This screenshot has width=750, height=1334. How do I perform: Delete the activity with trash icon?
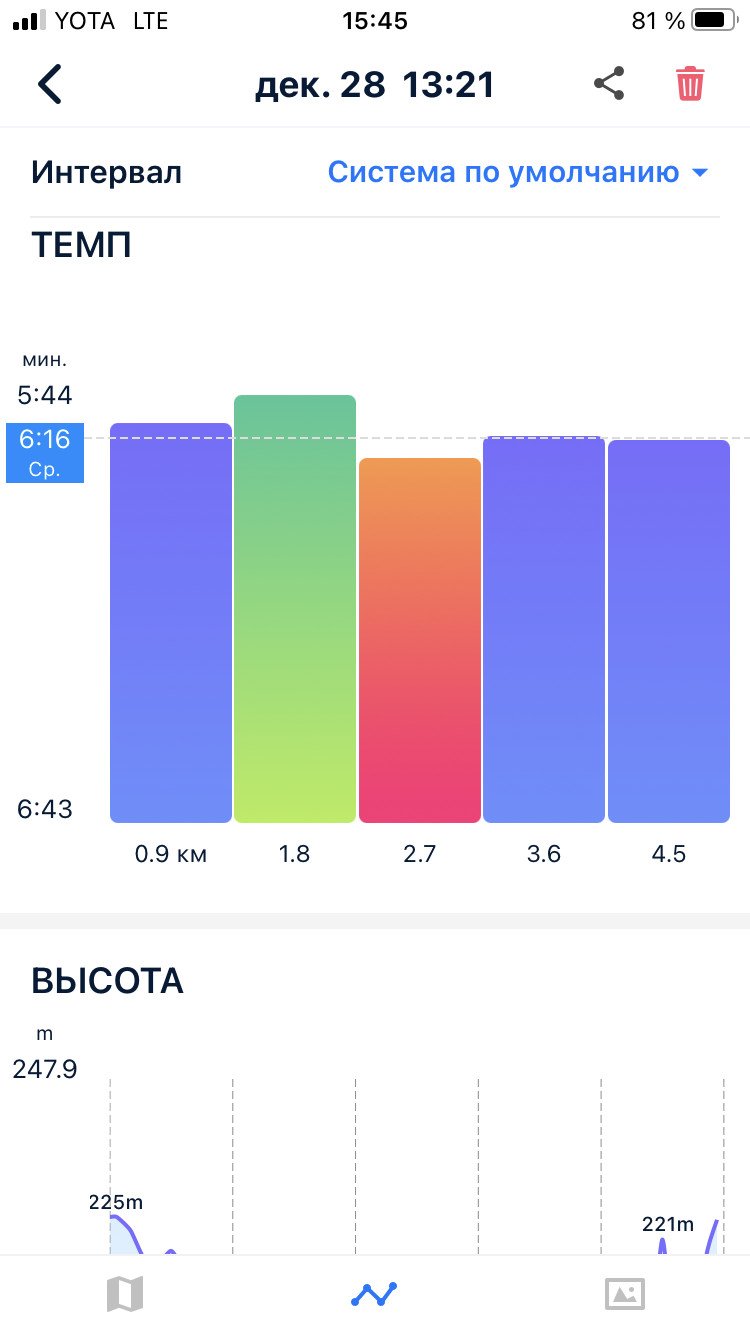(690, 84)
